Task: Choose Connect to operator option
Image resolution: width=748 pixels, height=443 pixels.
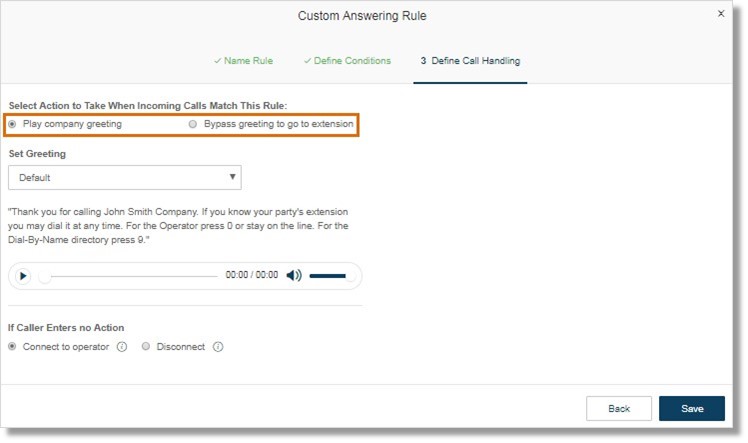Action: [x=12, y=347]
